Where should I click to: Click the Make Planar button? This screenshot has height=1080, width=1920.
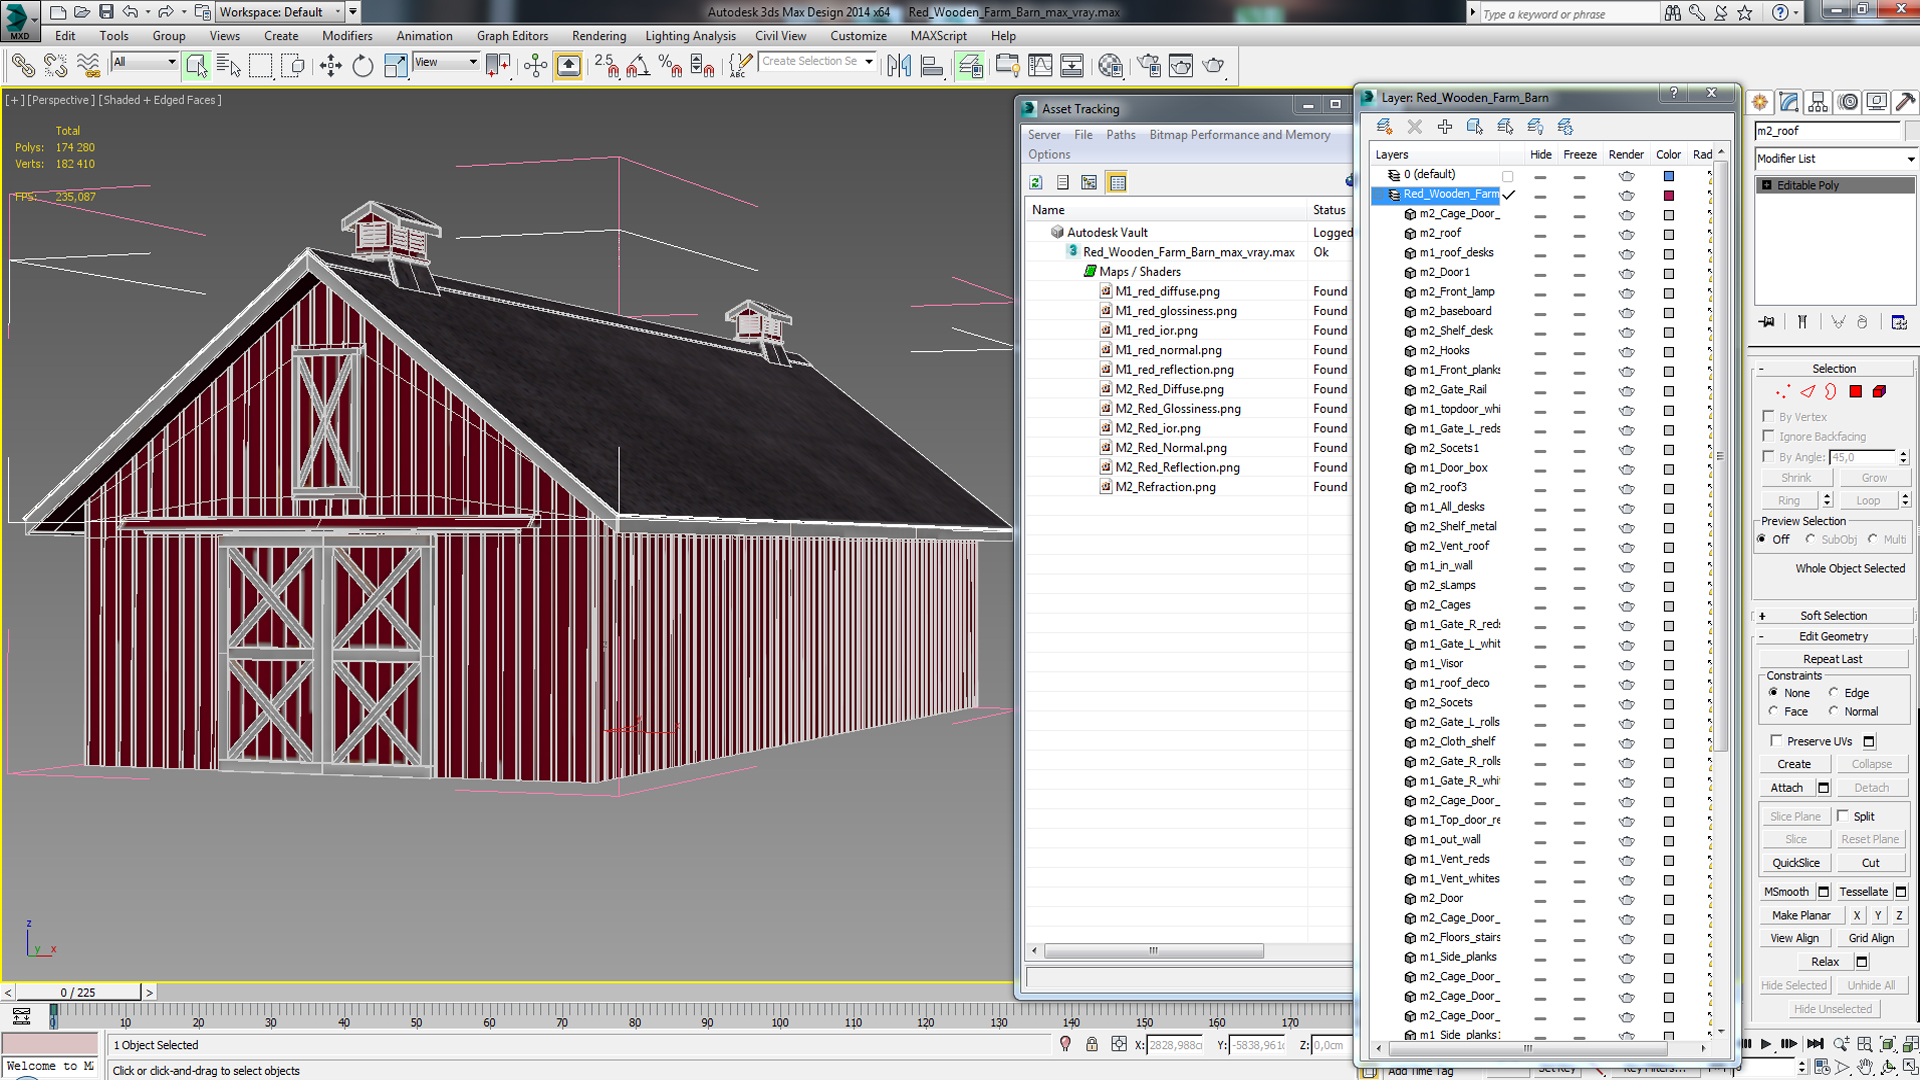coord(1801,915)
